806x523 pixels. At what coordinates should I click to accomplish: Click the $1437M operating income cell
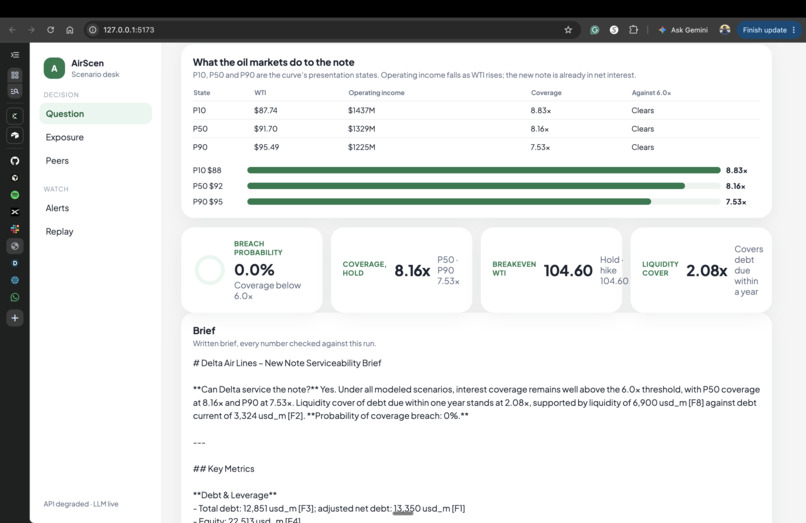pos(361,111)
